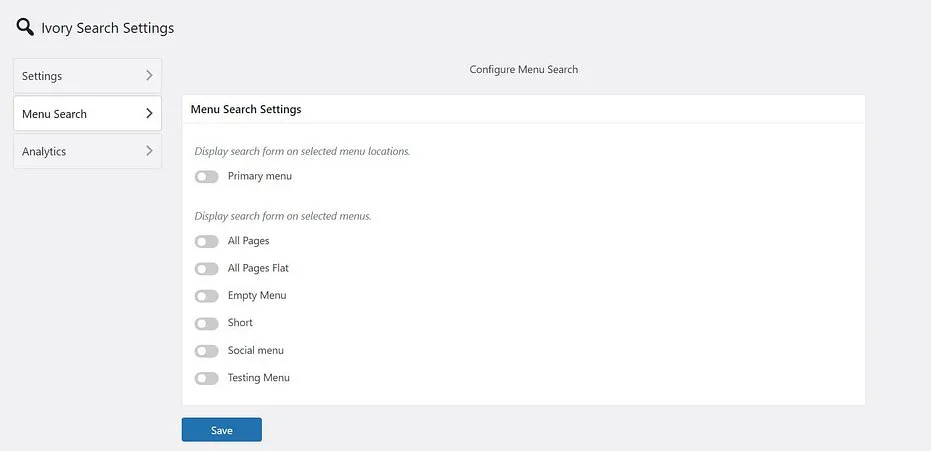Enable the Primary menu toggle switch
Viewport: 931px width, 451px height.
point(206,177)
